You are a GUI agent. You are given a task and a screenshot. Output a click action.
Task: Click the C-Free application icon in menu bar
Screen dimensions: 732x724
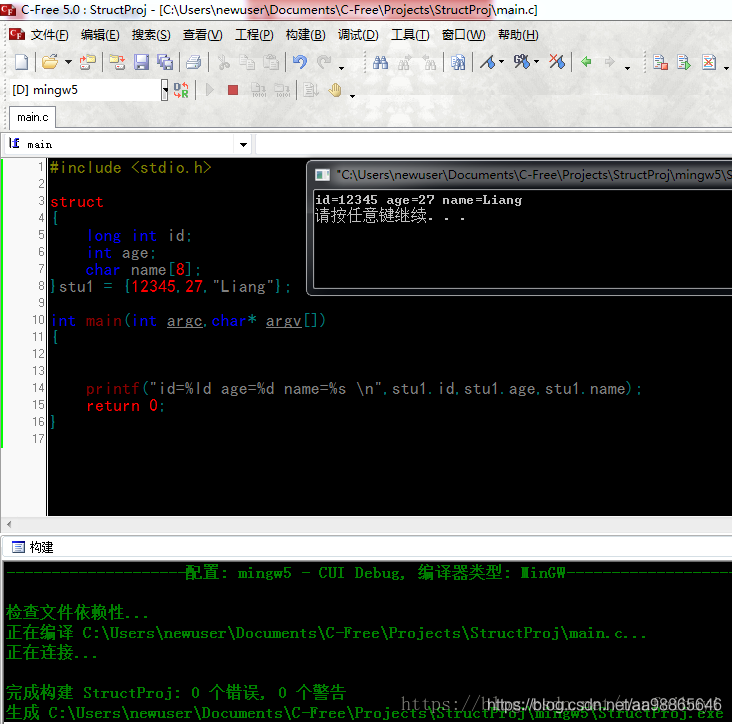(16, 34)
